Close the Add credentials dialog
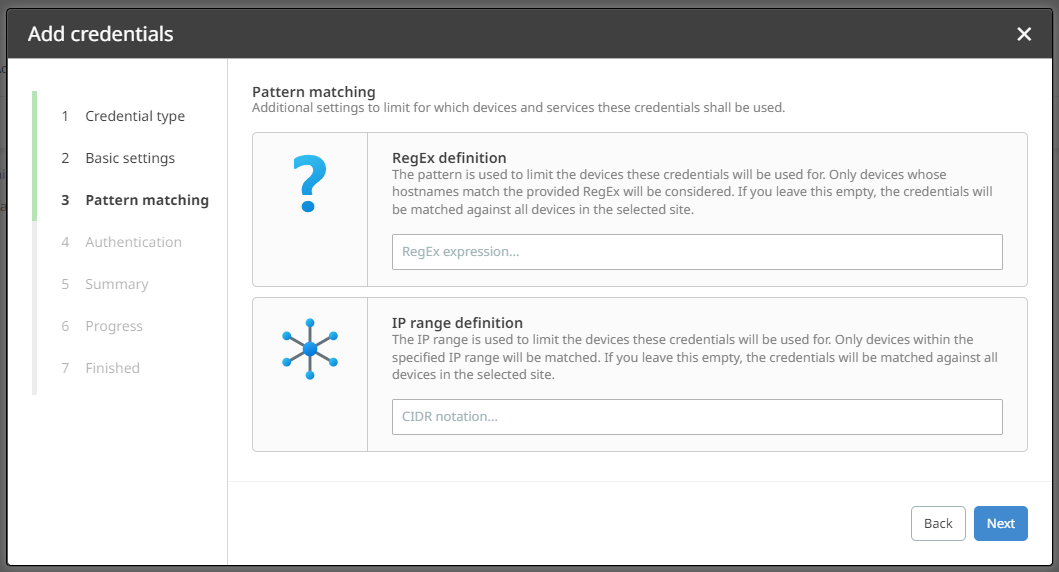 pos(1023,34)
